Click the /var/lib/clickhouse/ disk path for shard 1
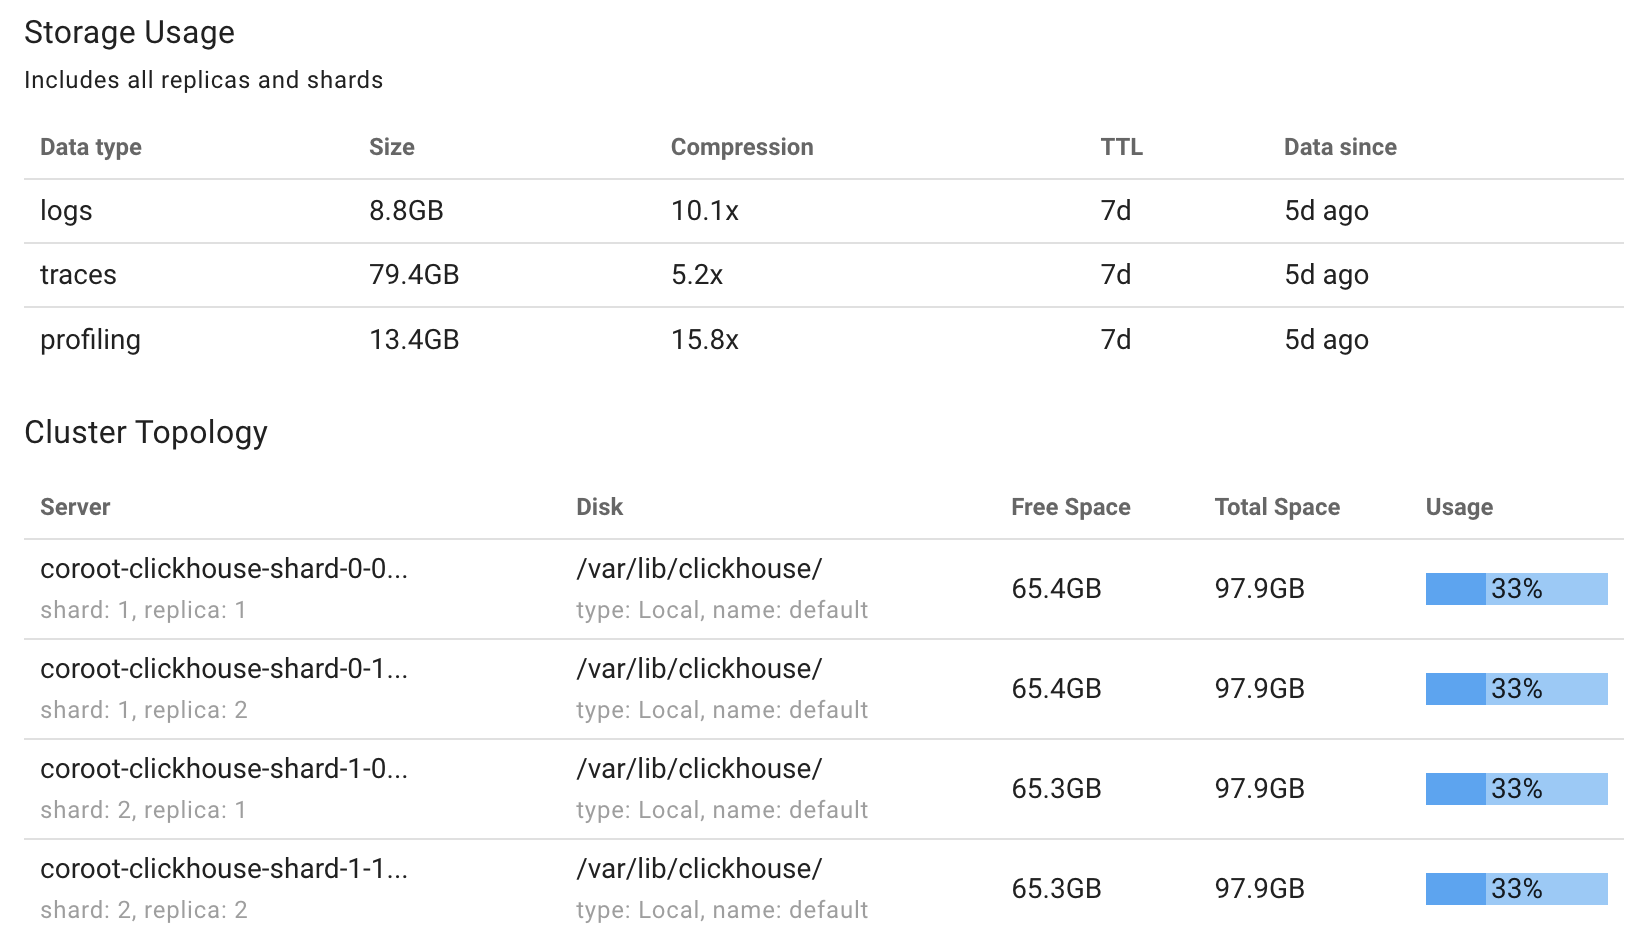The width and height of the screenshot is (1636, 940). click(699, 568)
